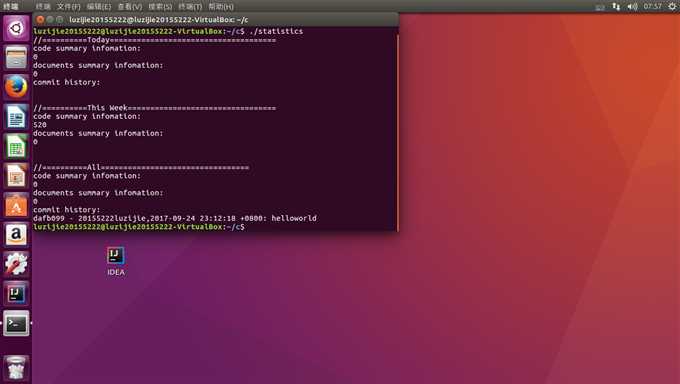Open the keyboard input indicator
Image resolution: width=680 pixels, height=384 pixels.
[x=600, y=7]
